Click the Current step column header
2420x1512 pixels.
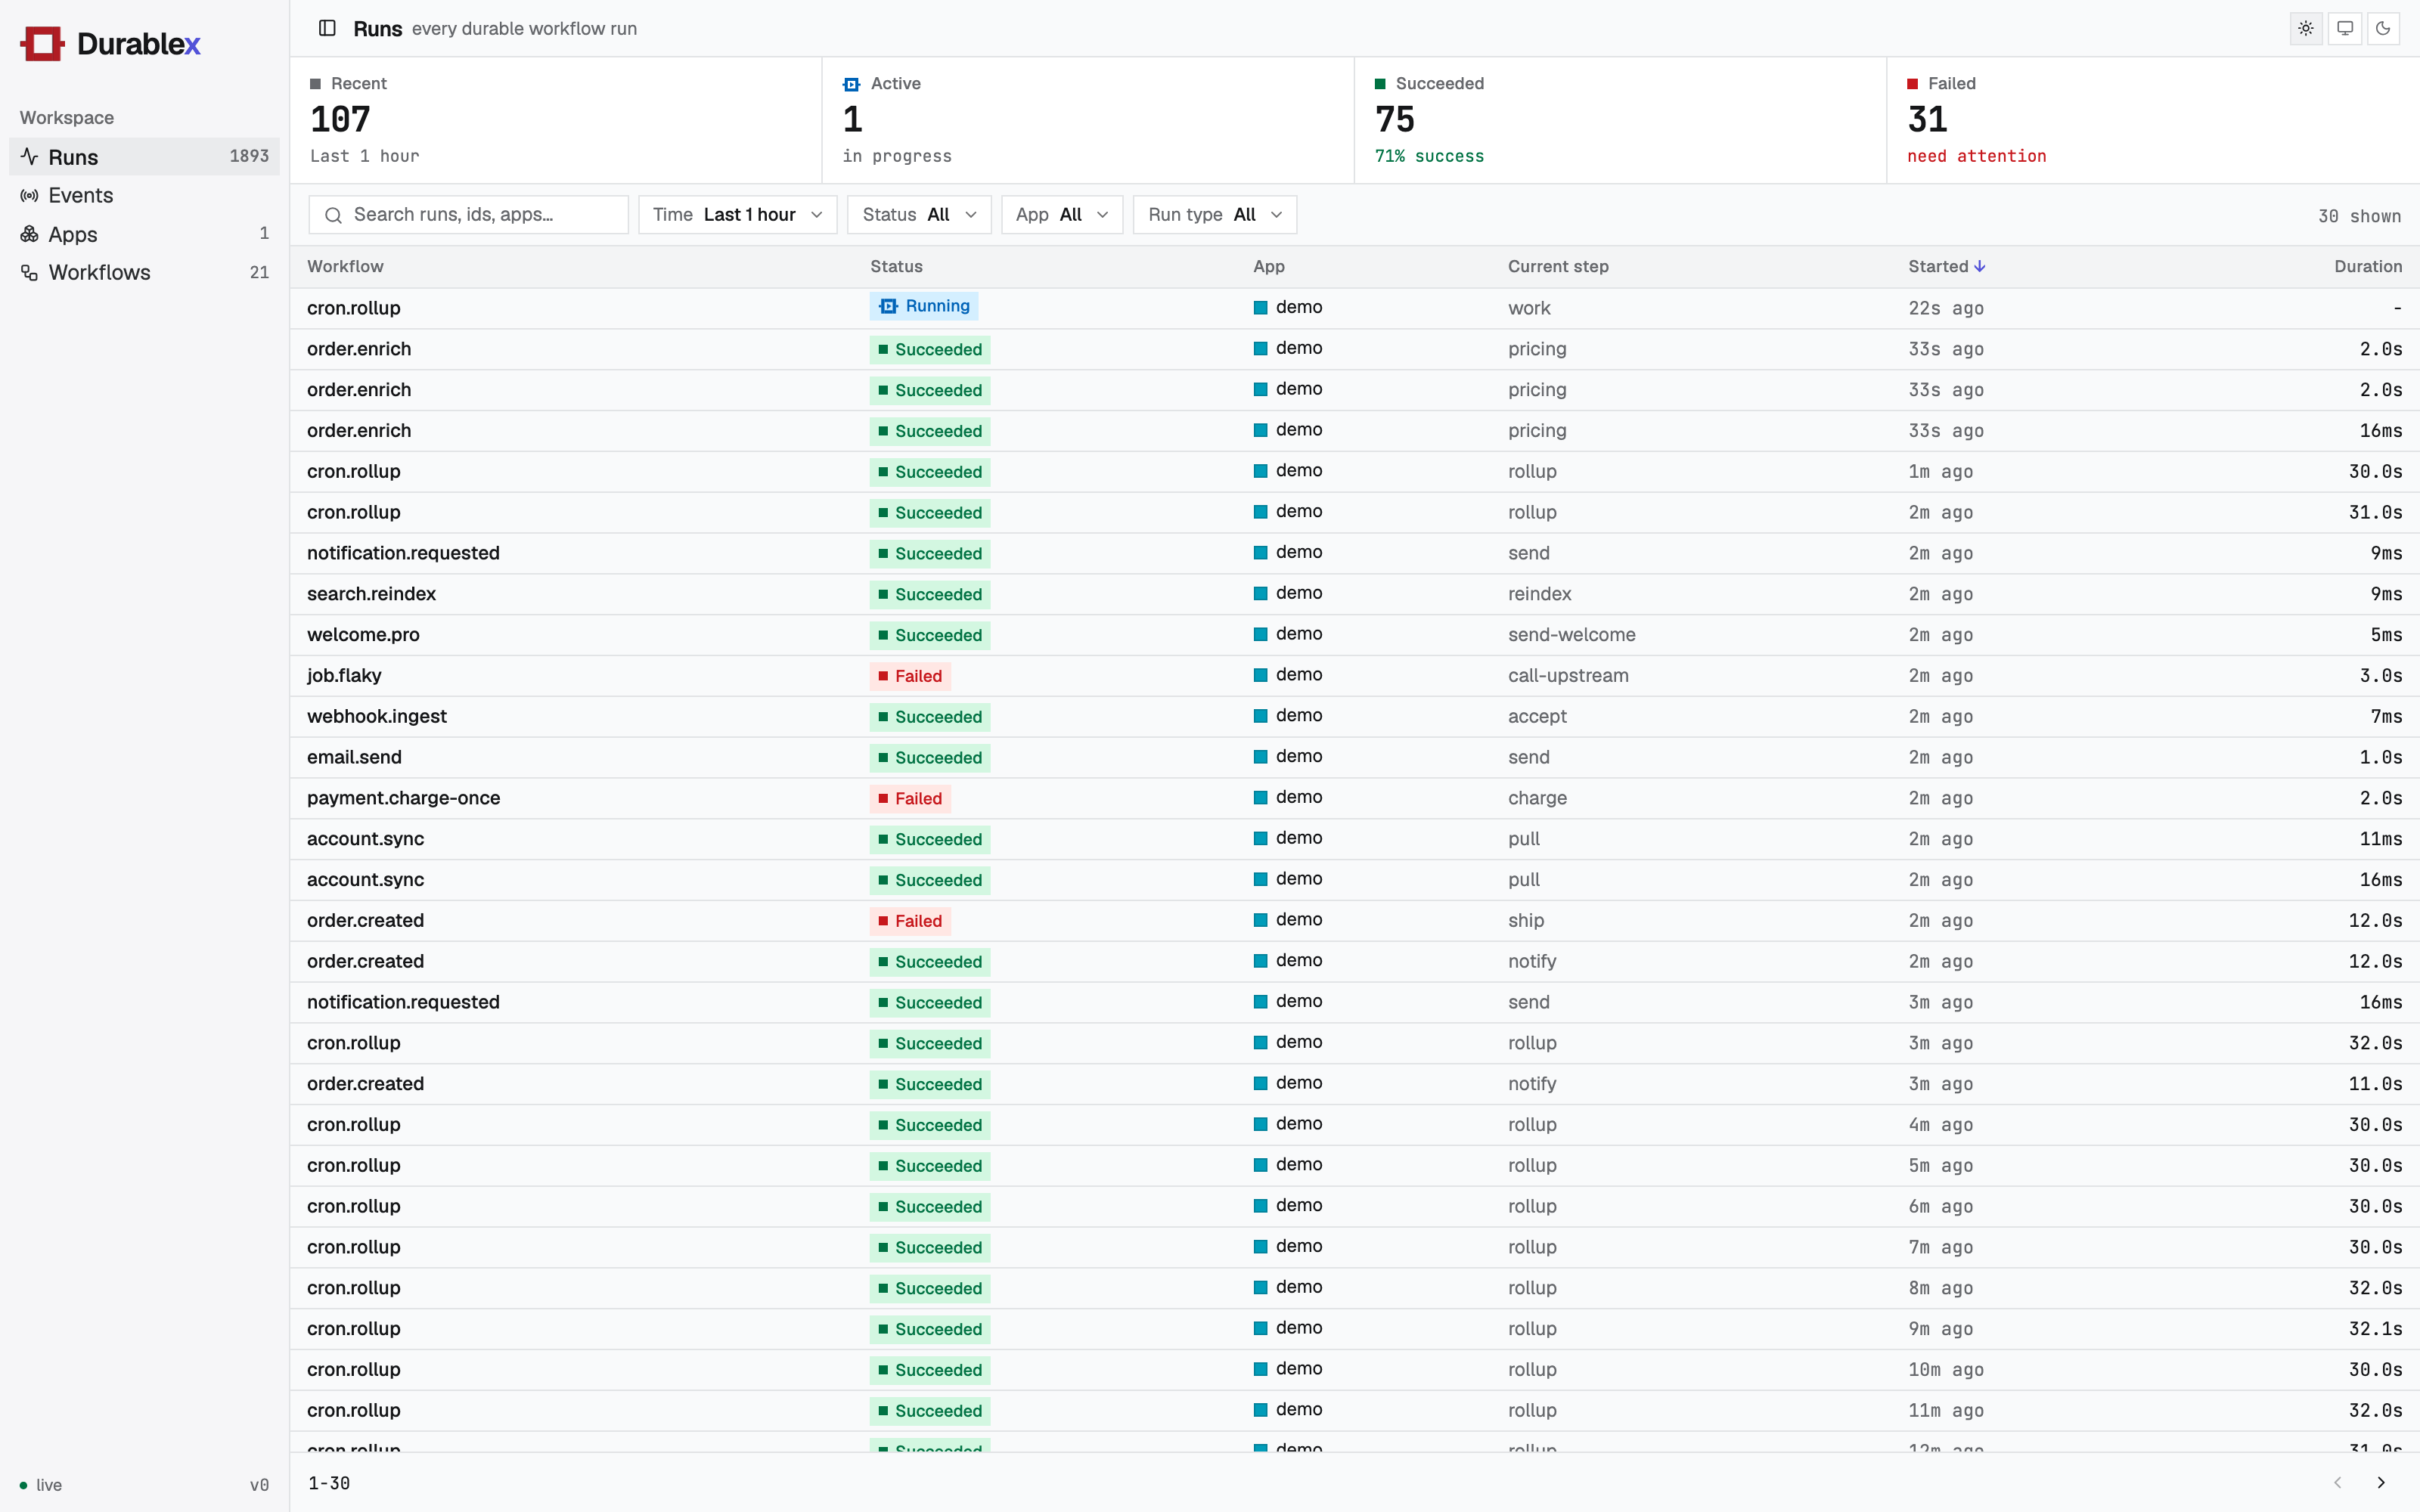1558,266
